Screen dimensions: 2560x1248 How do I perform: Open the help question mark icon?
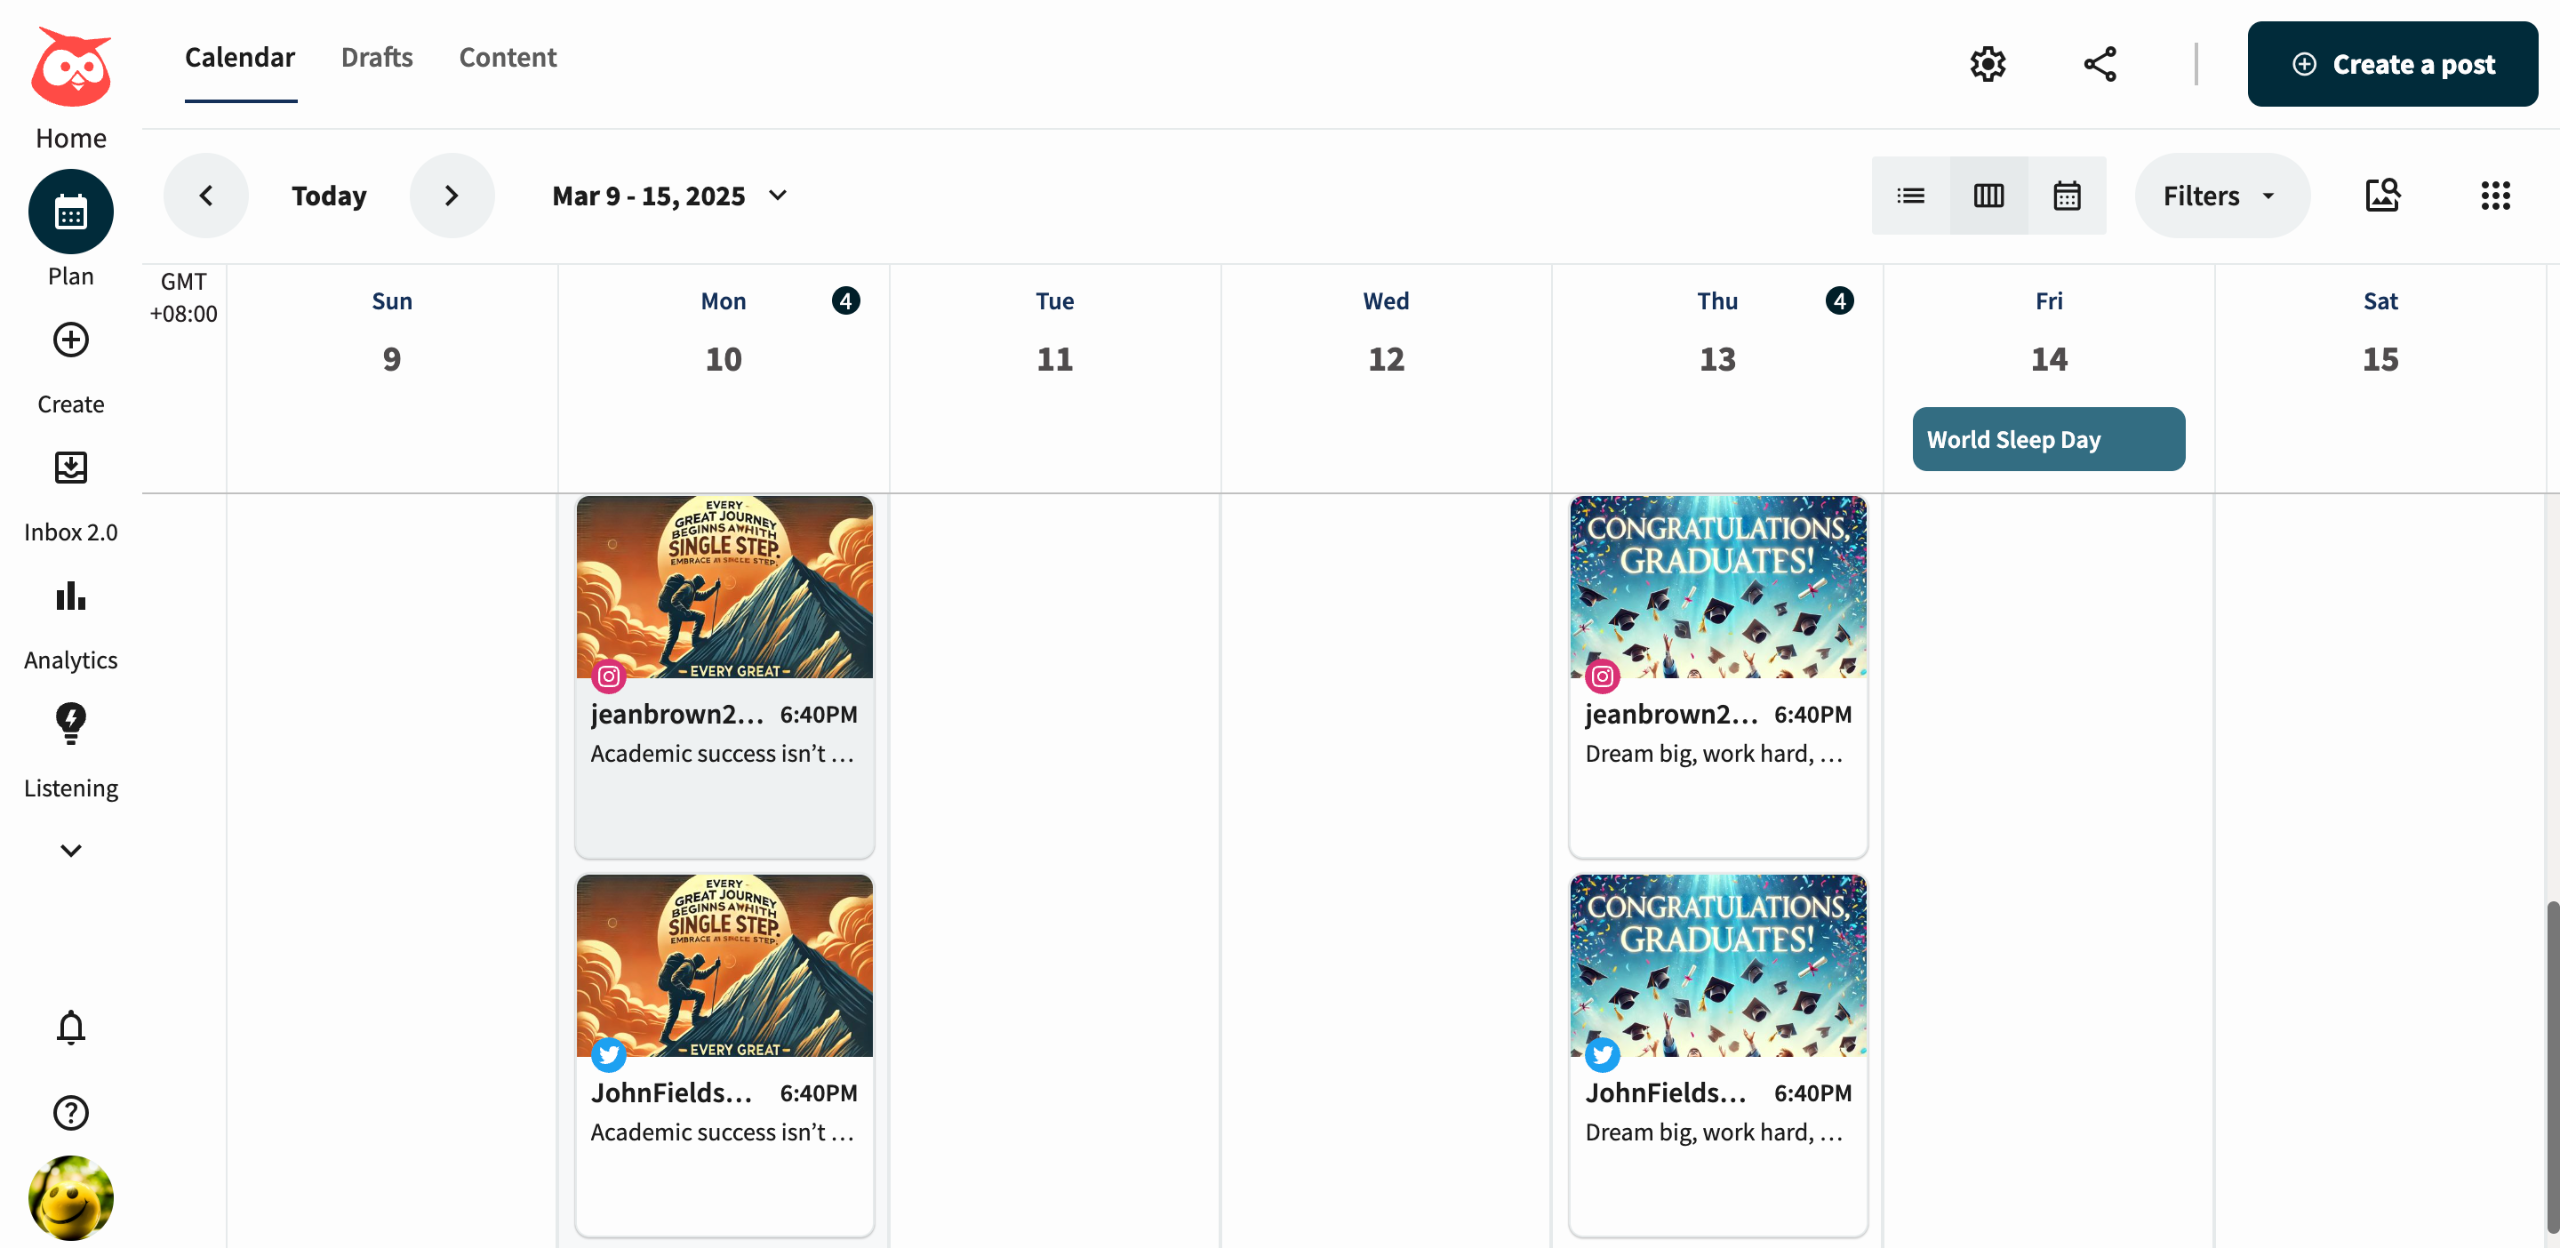[70, 1112]
